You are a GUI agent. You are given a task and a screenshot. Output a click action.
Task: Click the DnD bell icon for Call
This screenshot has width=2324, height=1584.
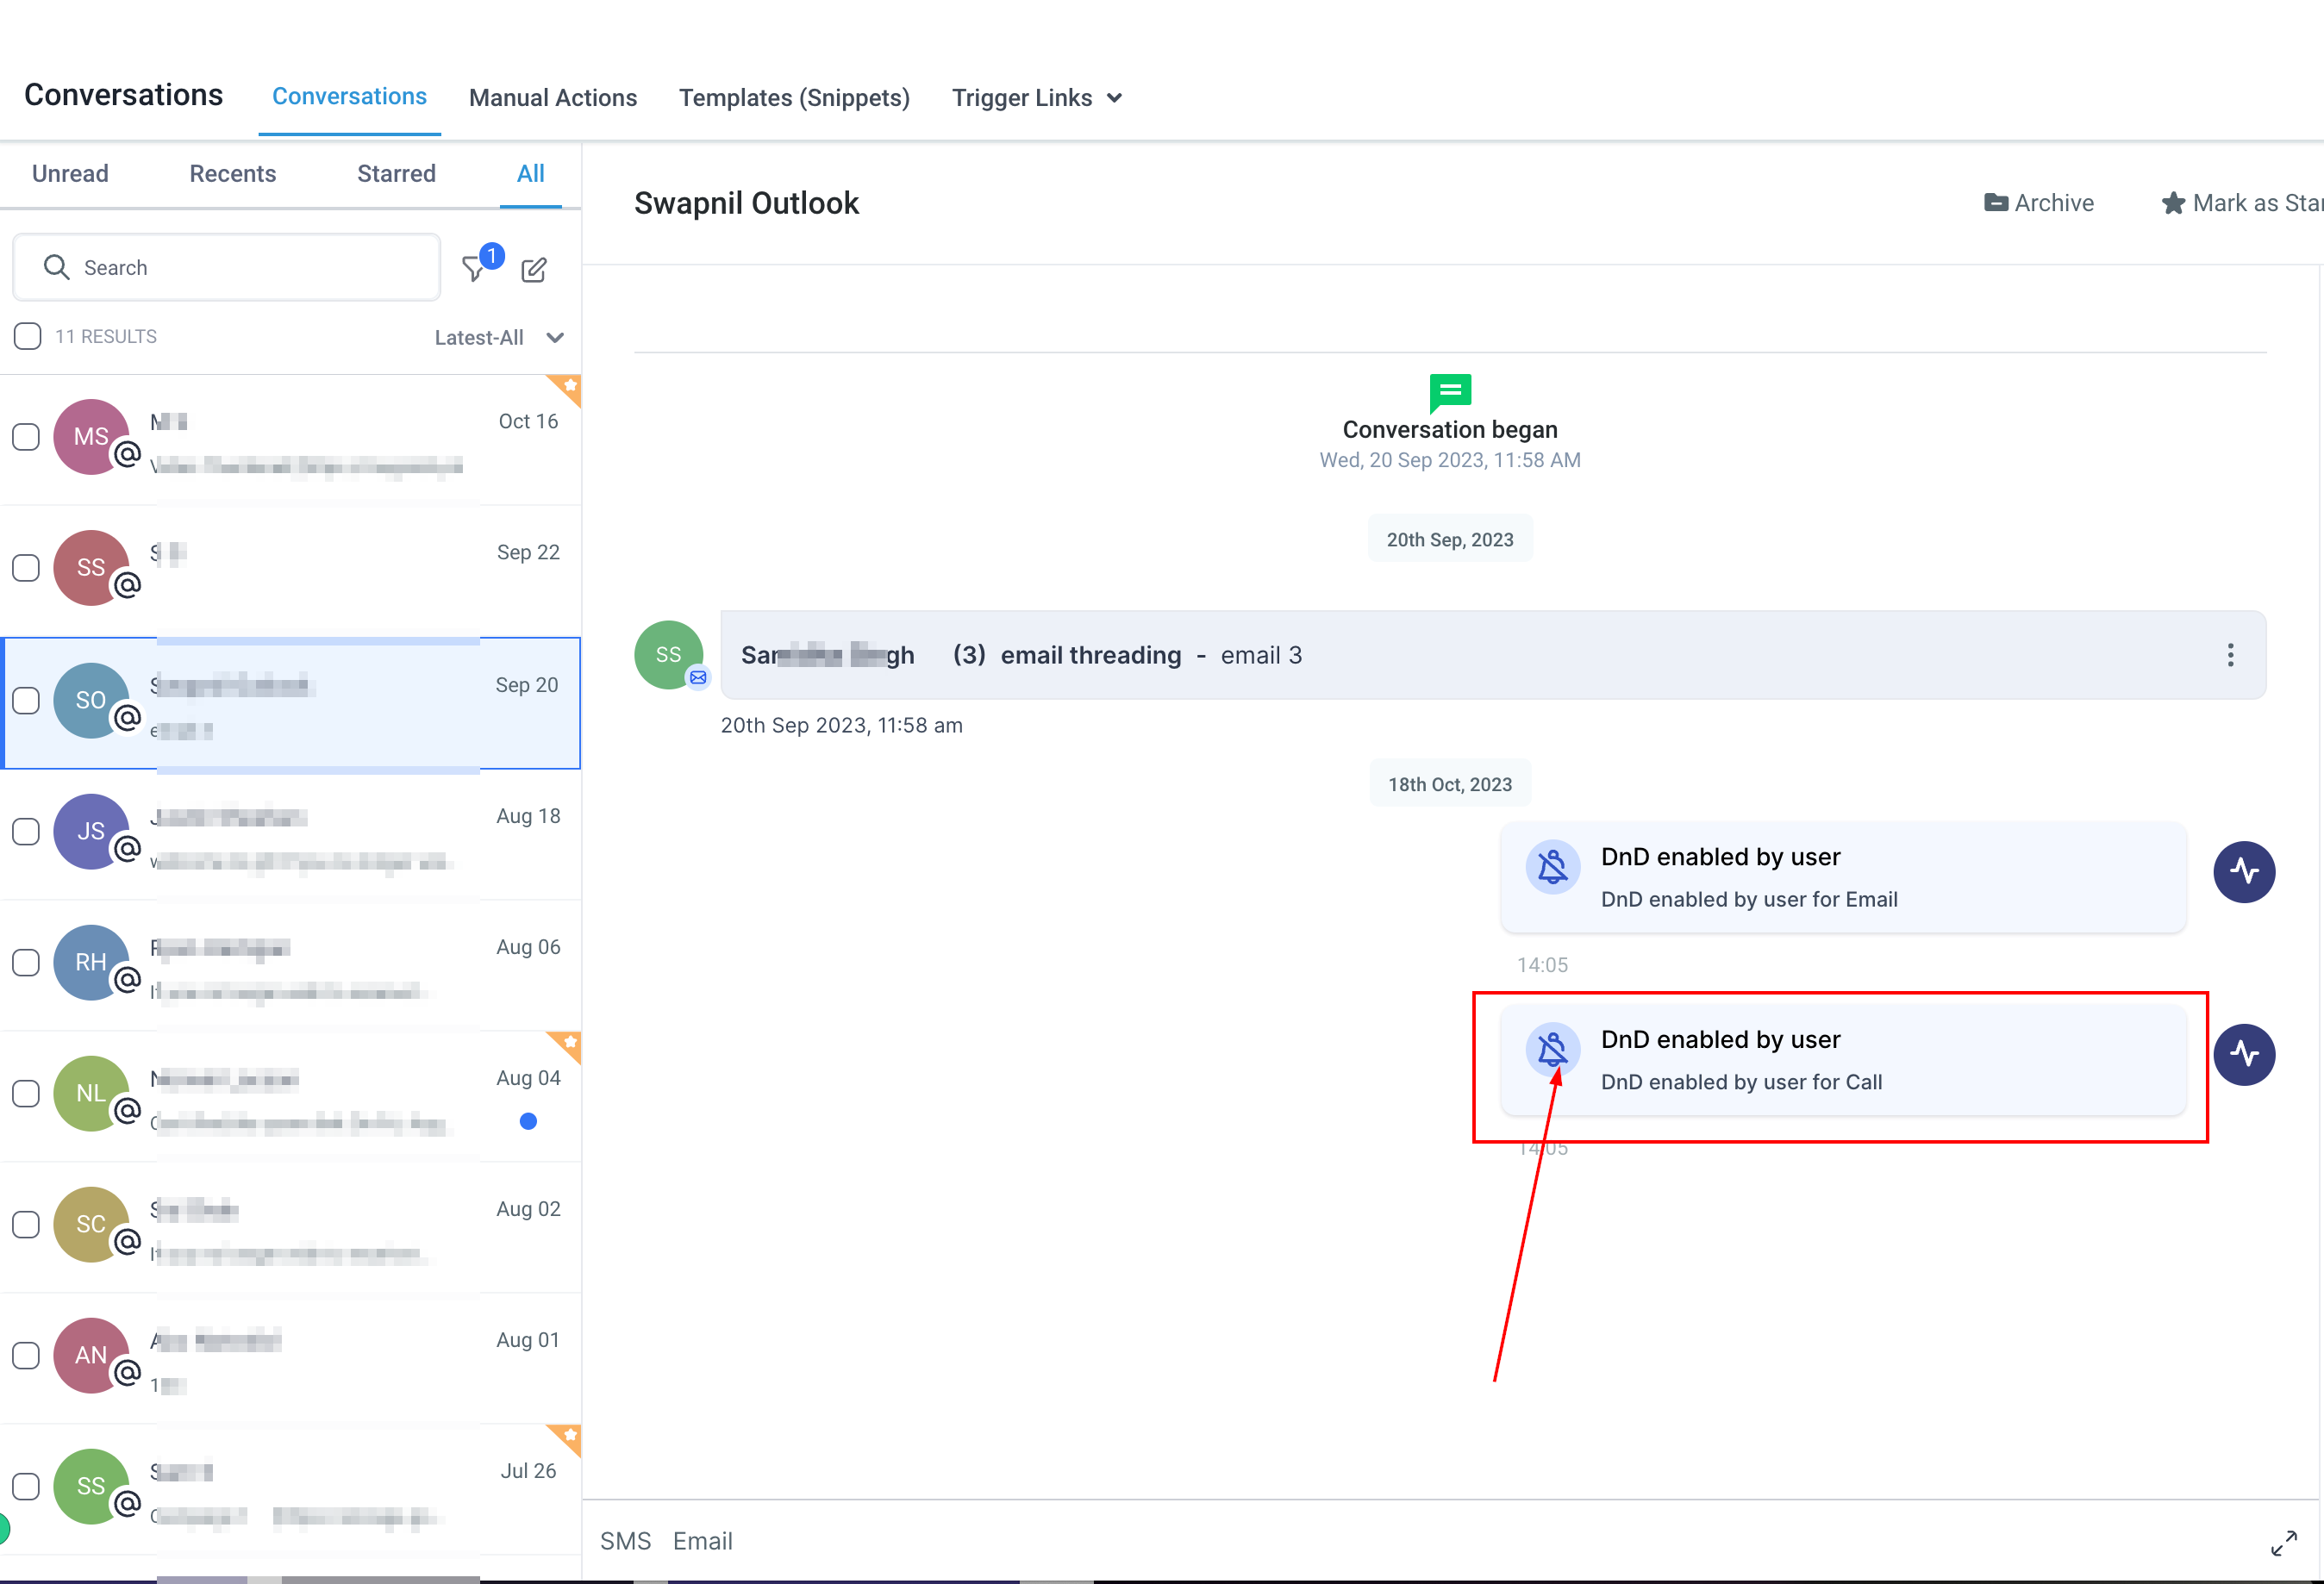click(x=1552, y=1049)
